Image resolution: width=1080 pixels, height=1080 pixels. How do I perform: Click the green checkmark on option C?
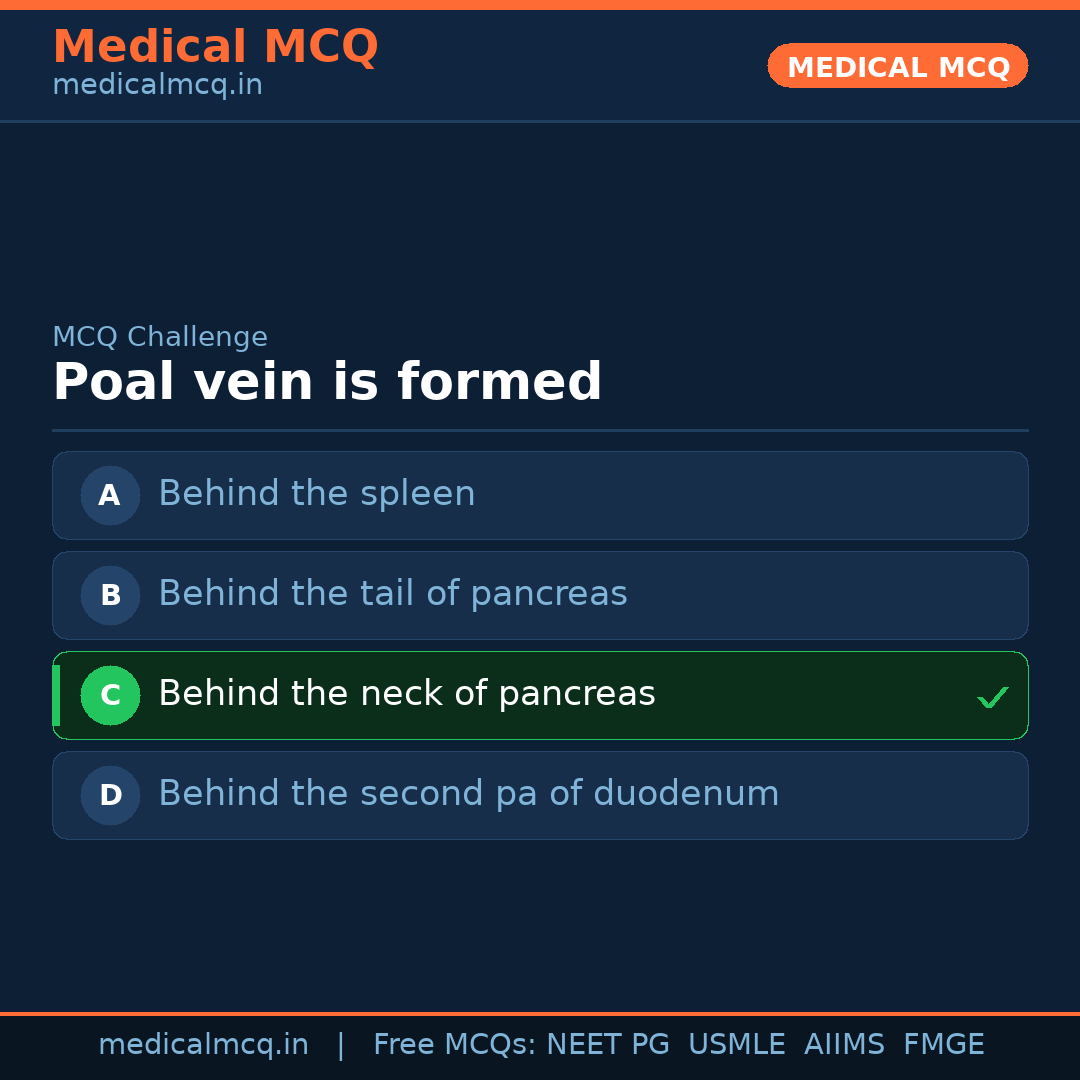click(x=992, y=695)
